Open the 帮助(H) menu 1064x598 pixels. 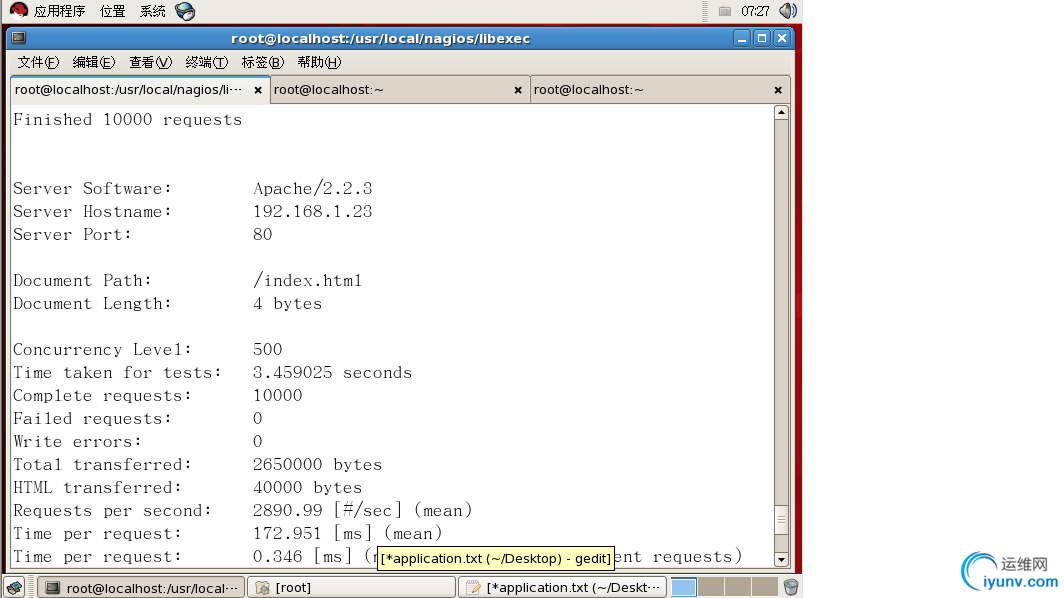coord(319,62)
